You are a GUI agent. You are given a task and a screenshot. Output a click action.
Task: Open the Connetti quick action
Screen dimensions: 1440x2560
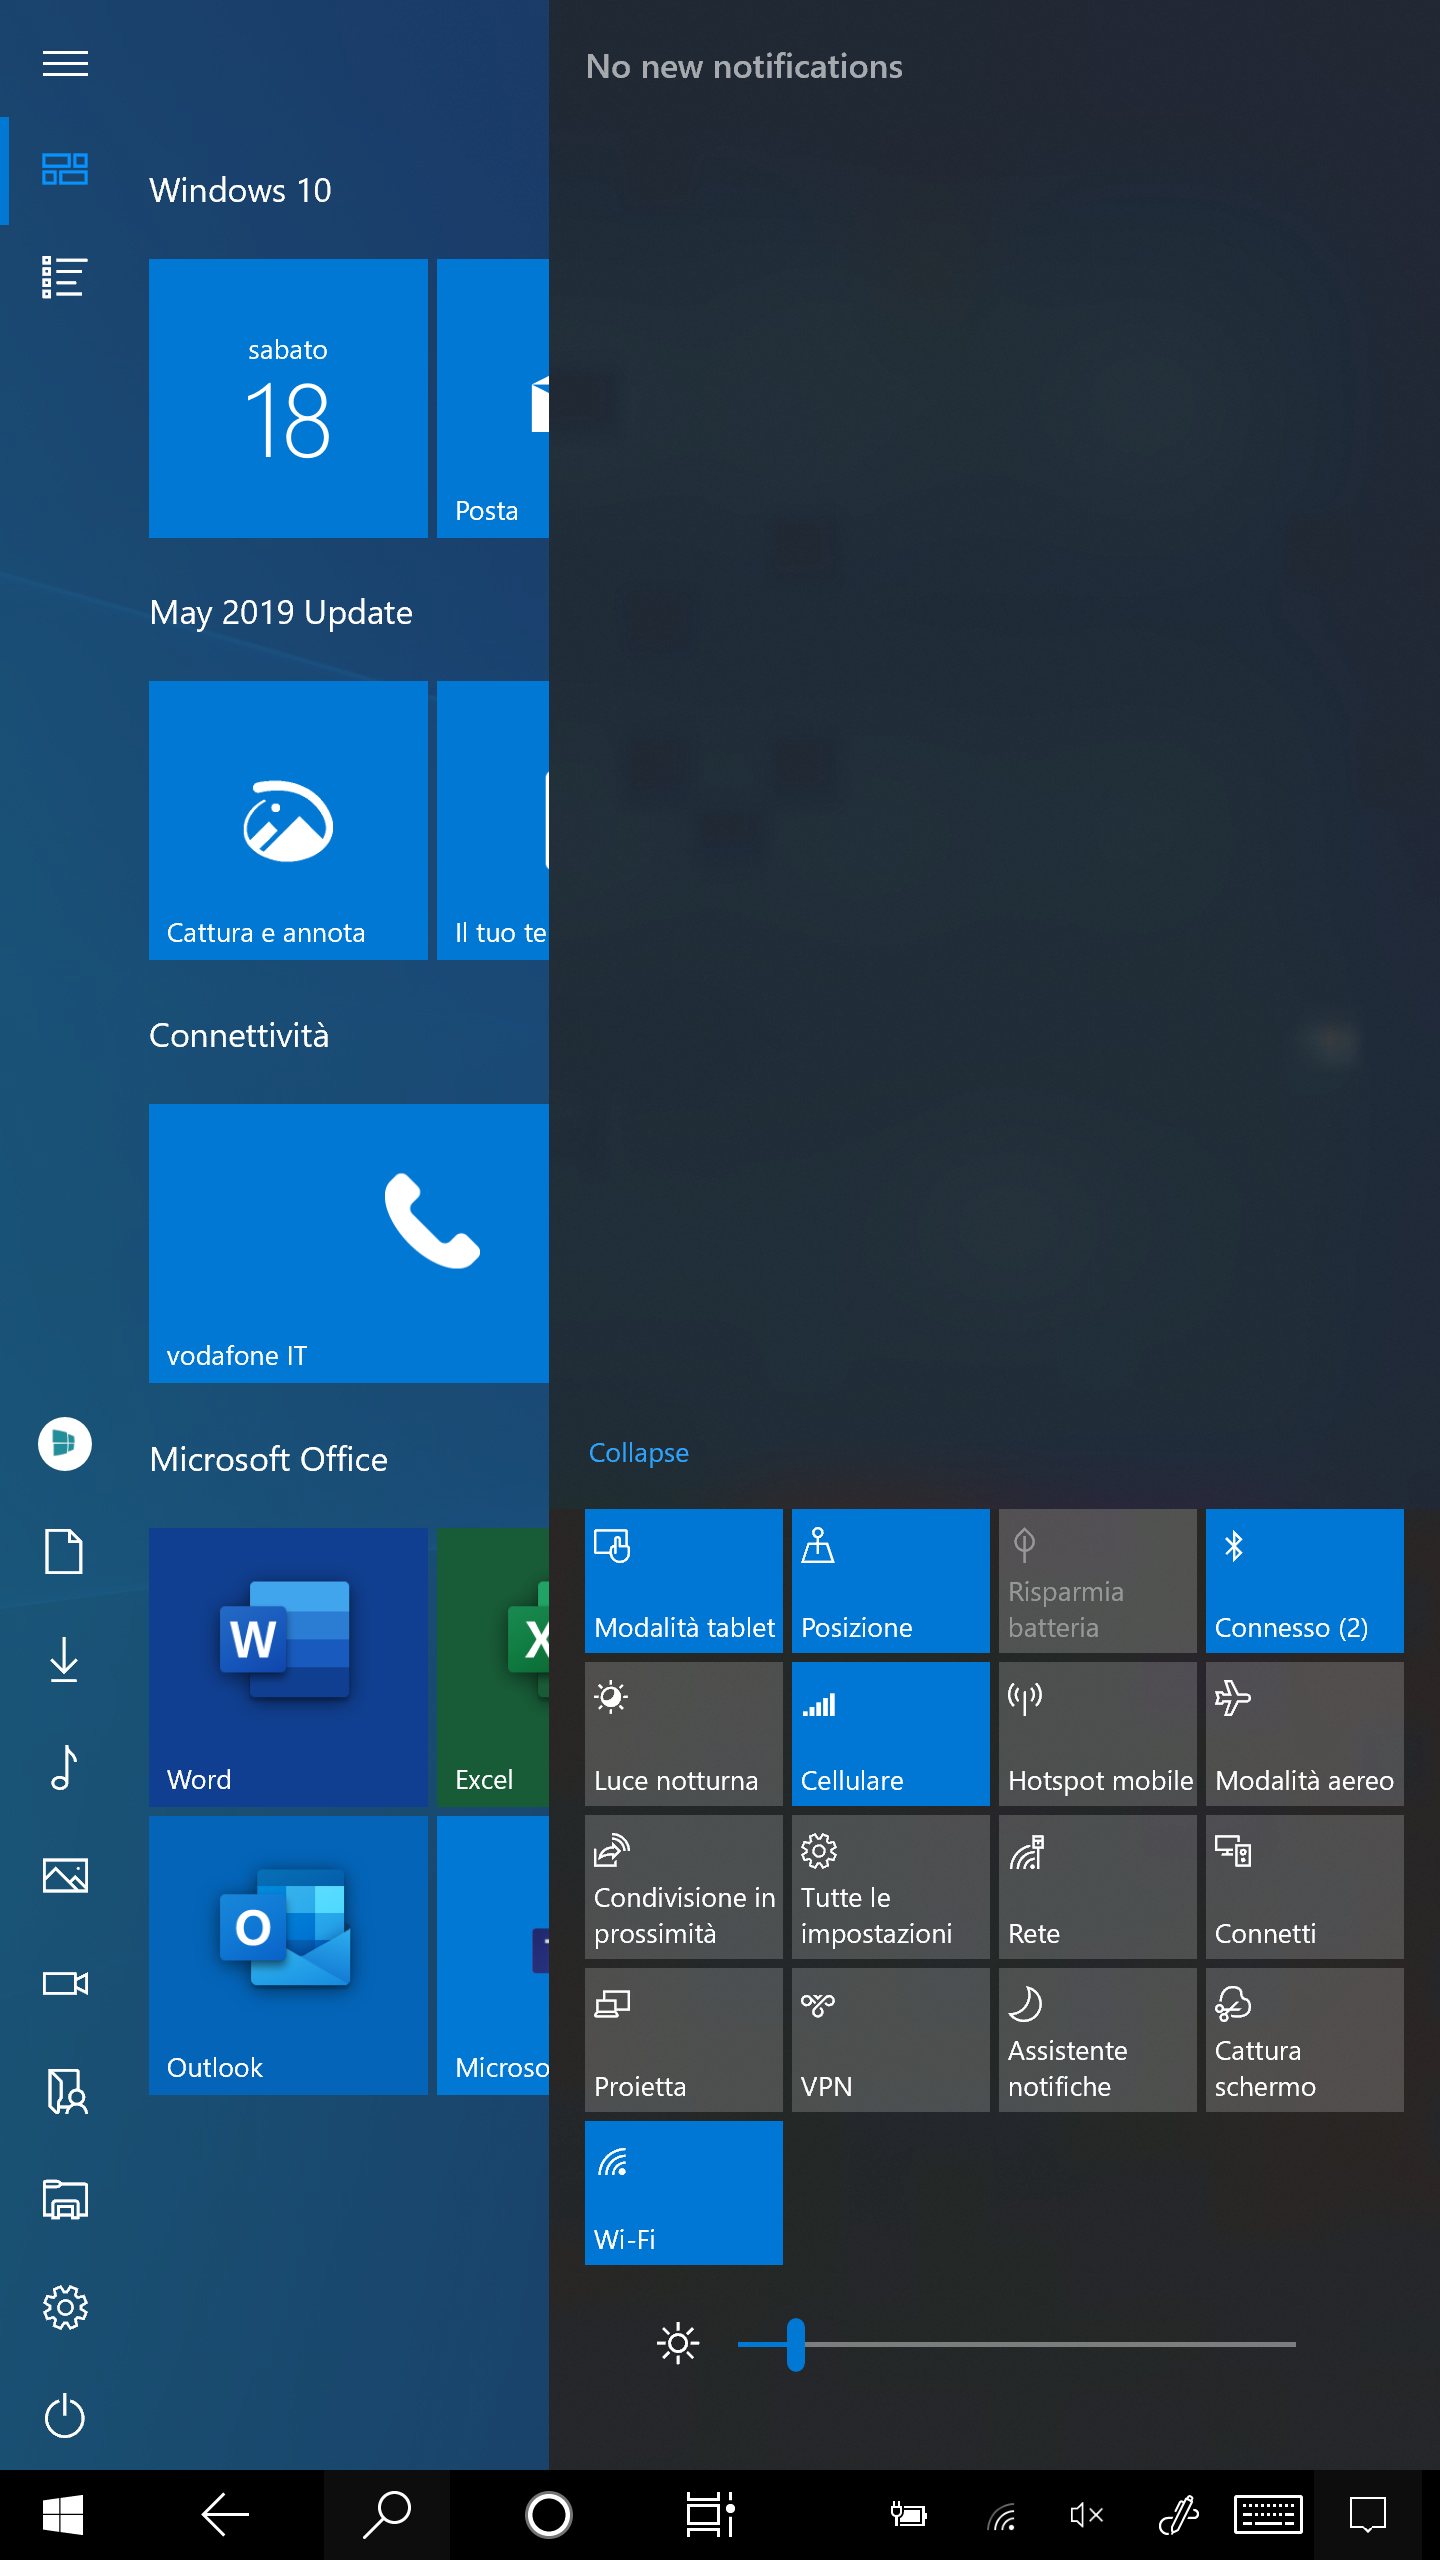1305,1887
